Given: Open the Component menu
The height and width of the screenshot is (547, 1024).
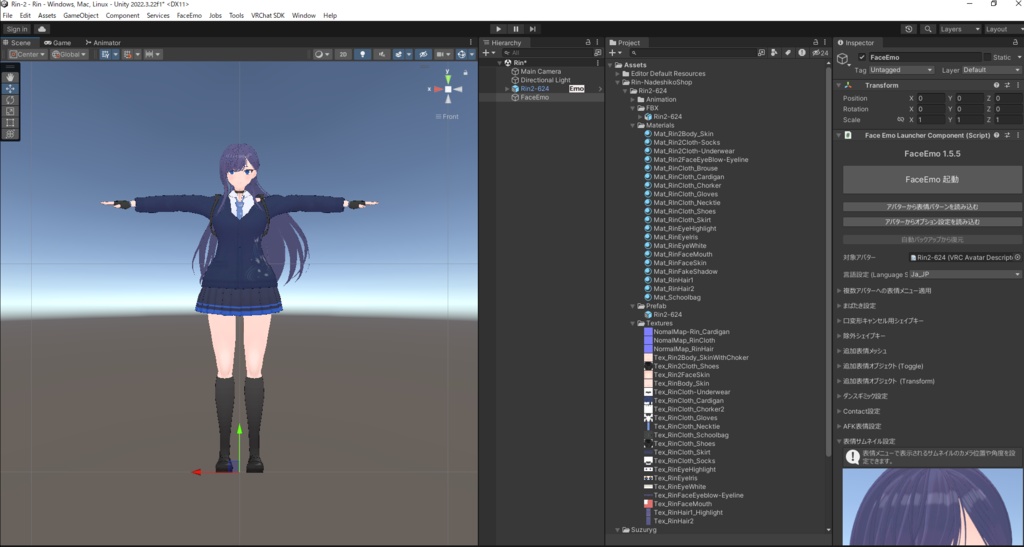Looking at the screenshot, I should [122, 15].
